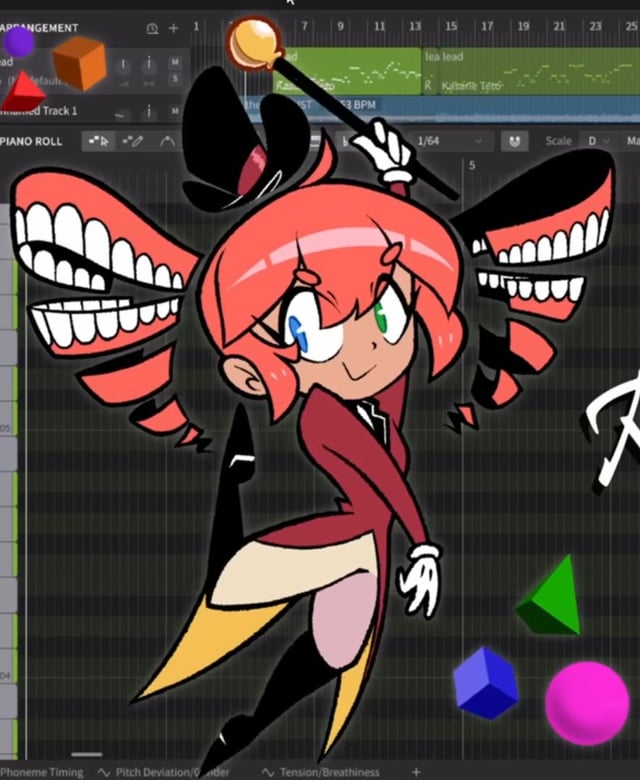Open the scale mode dropdown beside key D
The width and height of the screenshot is (640, 780).
[632, 141]
